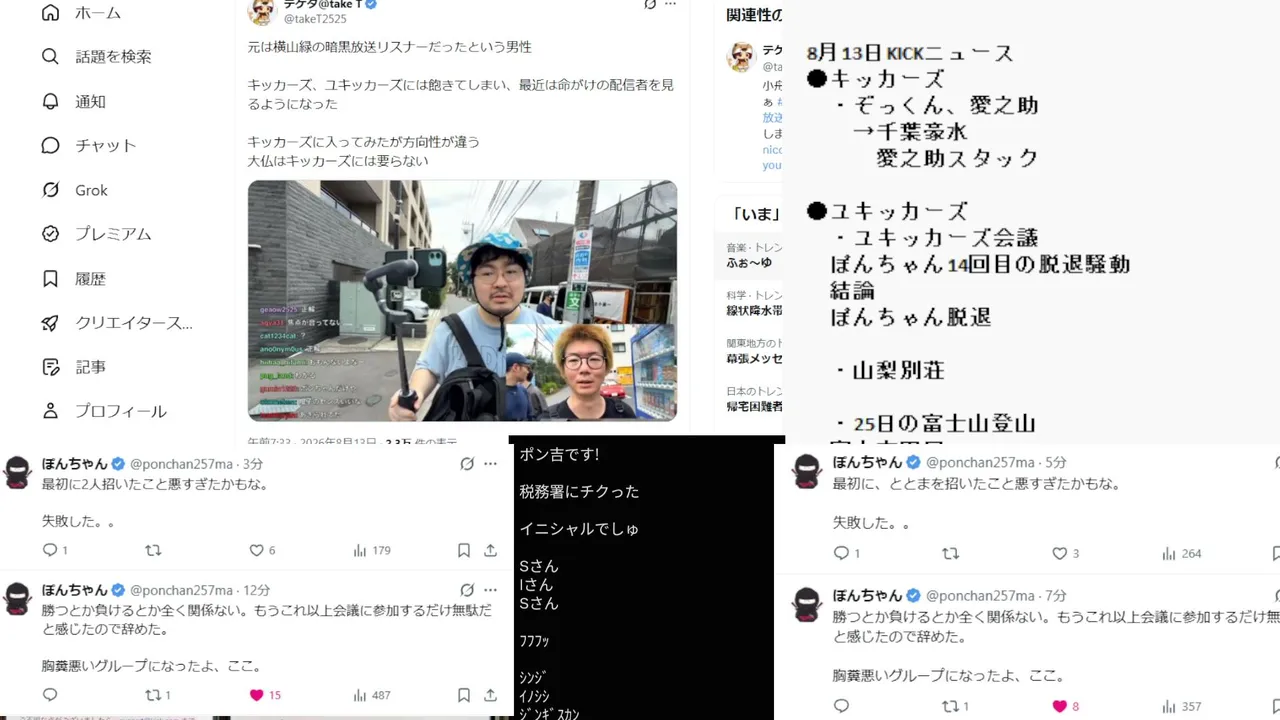This screenshot has height=720, width=1280.
Task: Open the 通知 bell icon
Action: (x=50, y=101)
